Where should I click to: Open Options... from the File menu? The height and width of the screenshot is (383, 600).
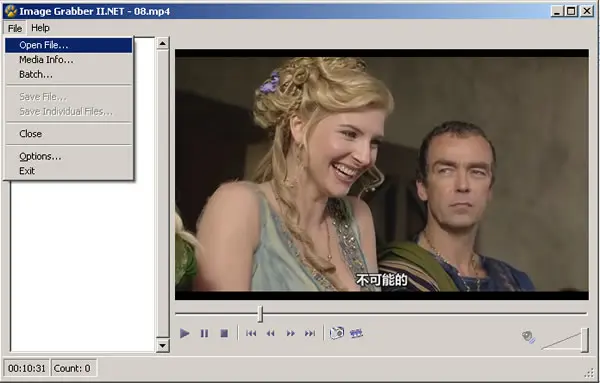click(x=69, y=156)
